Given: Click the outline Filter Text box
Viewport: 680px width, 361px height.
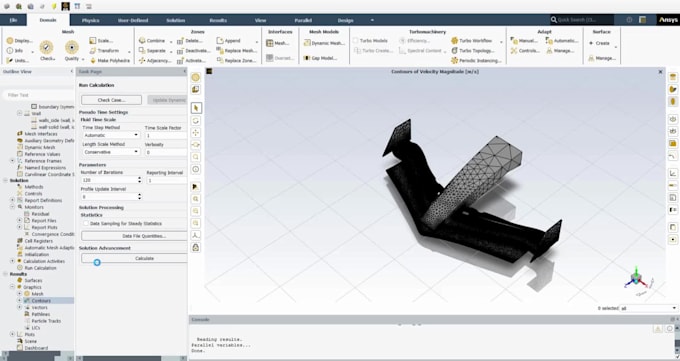Looking at the screenshot, I should pyautogui.click(x=39, y=95).
